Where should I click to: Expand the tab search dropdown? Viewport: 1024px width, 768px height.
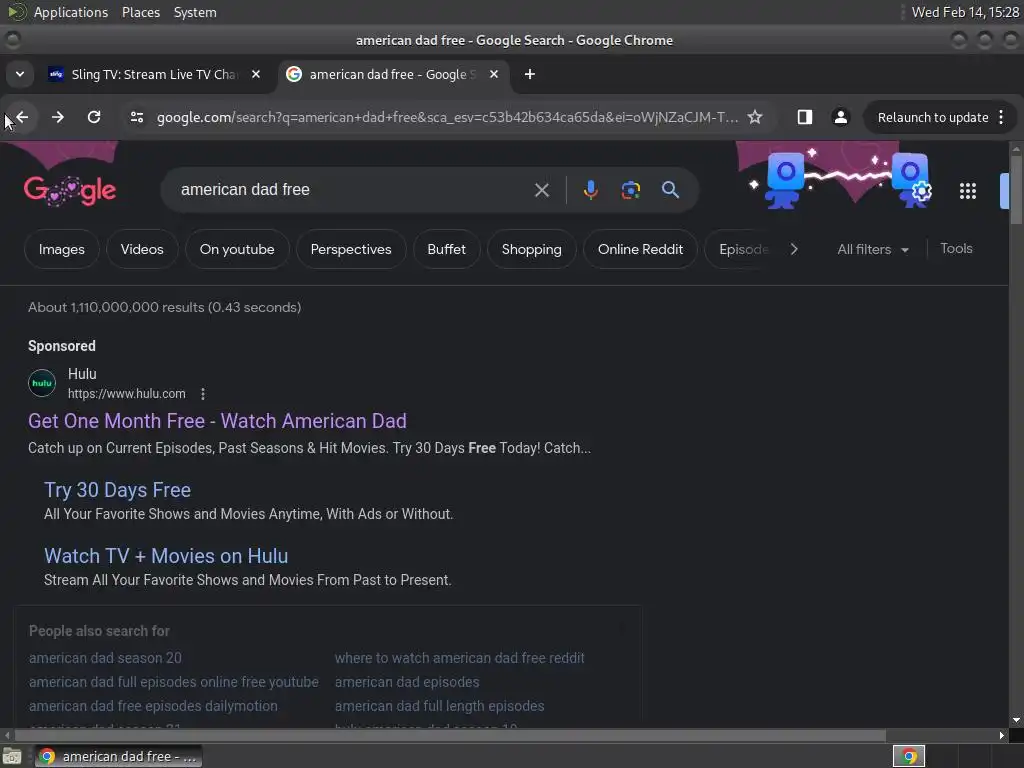[x=20, y=74]
